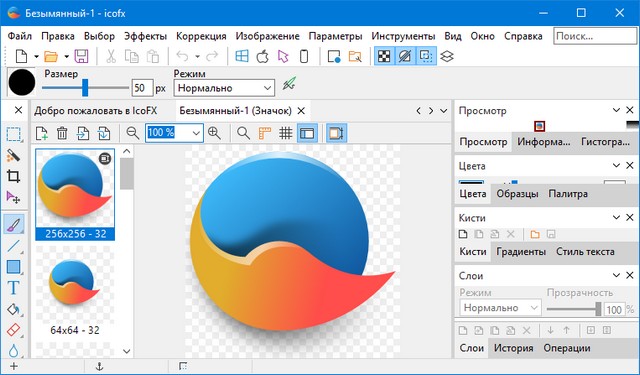Expand the Цвета panel options chevron
This screenshot has width=640, height=375.
click(x=616, y=166)
